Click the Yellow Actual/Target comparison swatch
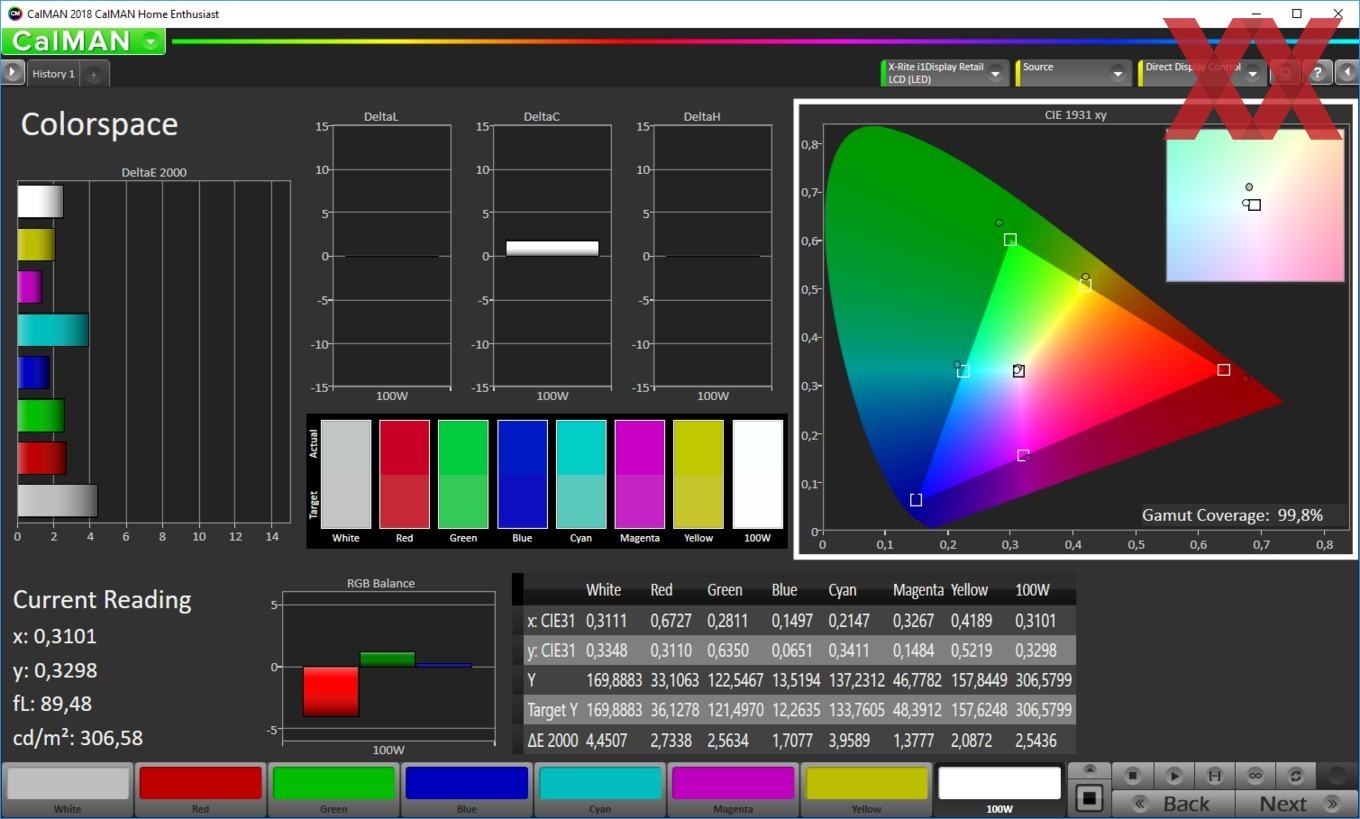Screen dimensions: 1360x819 [698, 474]
